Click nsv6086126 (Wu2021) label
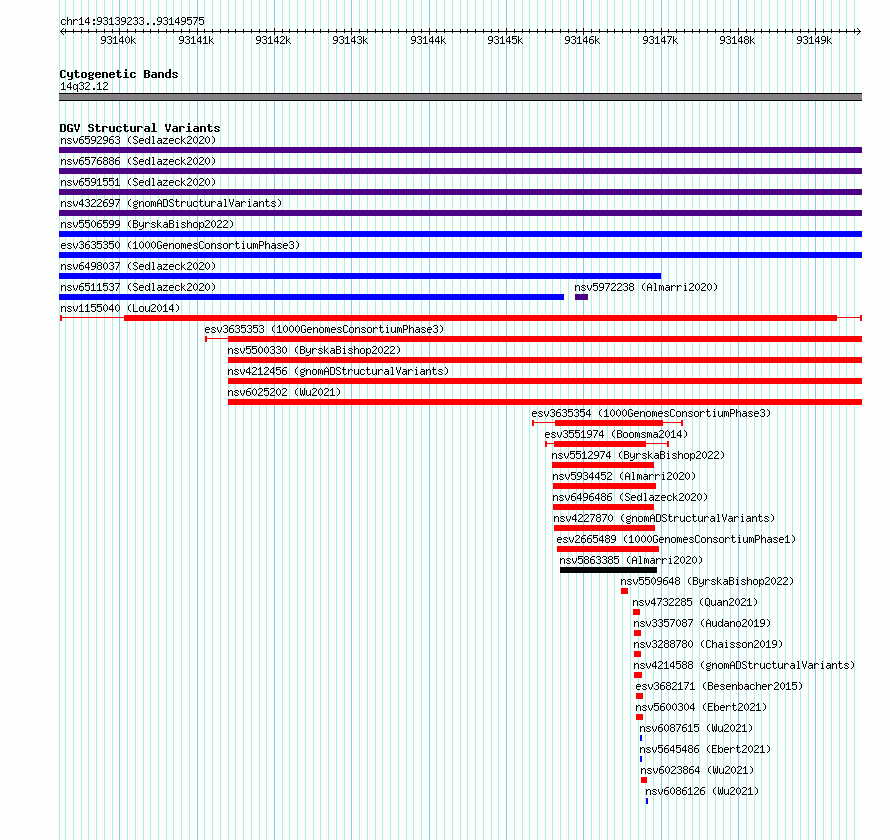 point(702,791)
